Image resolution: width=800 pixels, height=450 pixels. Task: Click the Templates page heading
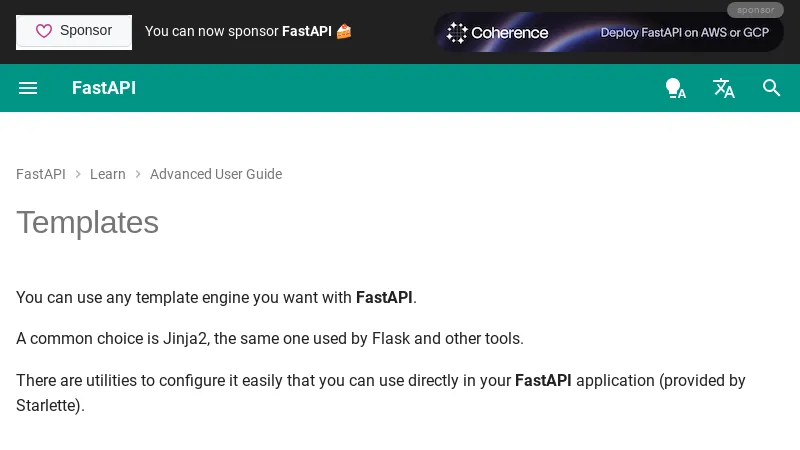click(x=88, y=222)
